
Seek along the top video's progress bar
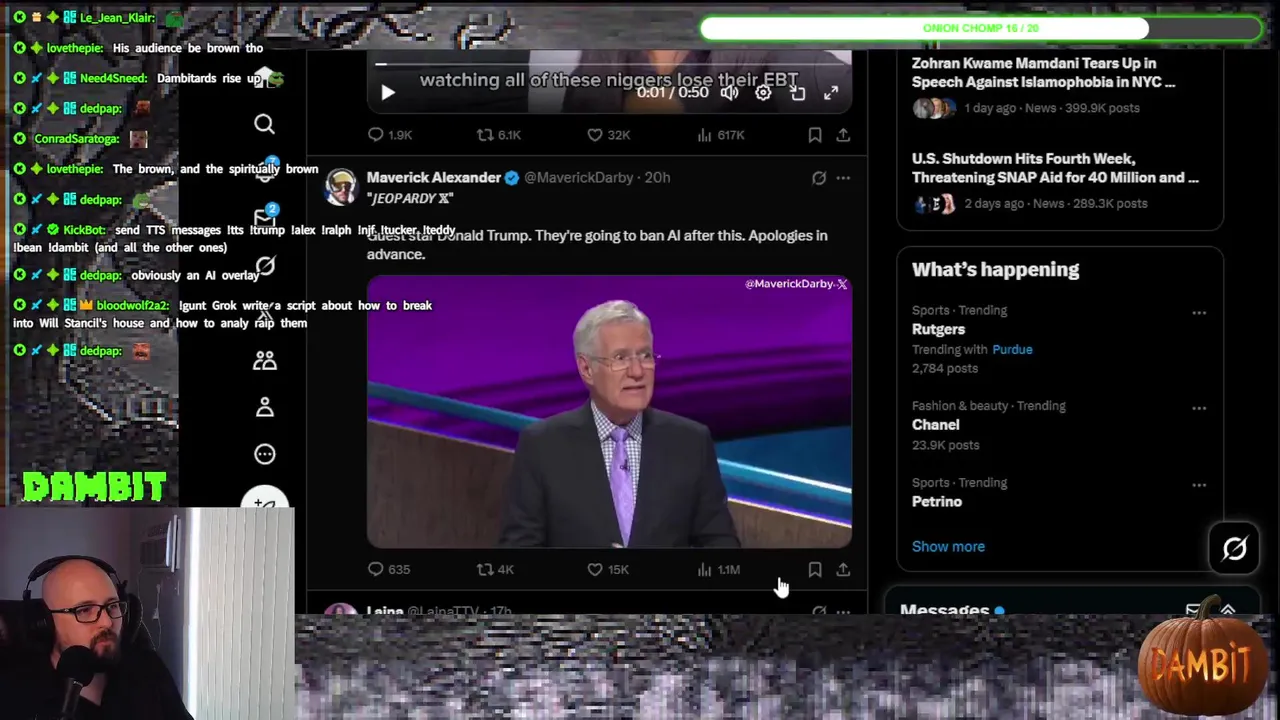(609, 64)
